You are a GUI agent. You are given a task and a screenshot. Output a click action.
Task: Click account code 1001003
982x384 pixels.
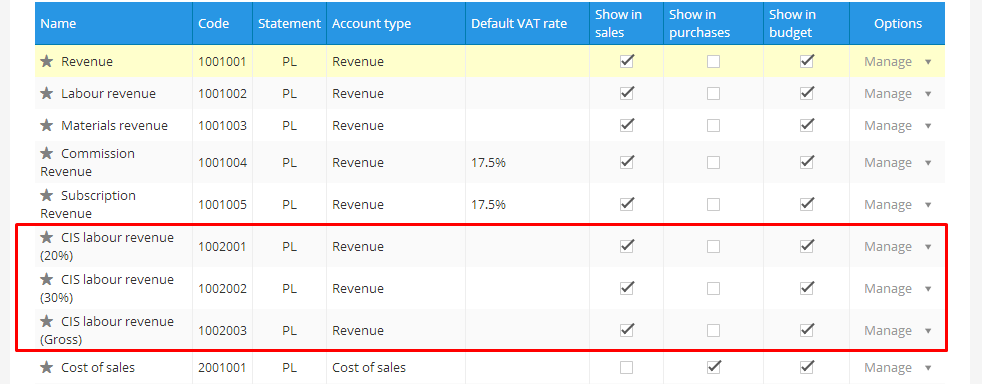click(222, 125)
